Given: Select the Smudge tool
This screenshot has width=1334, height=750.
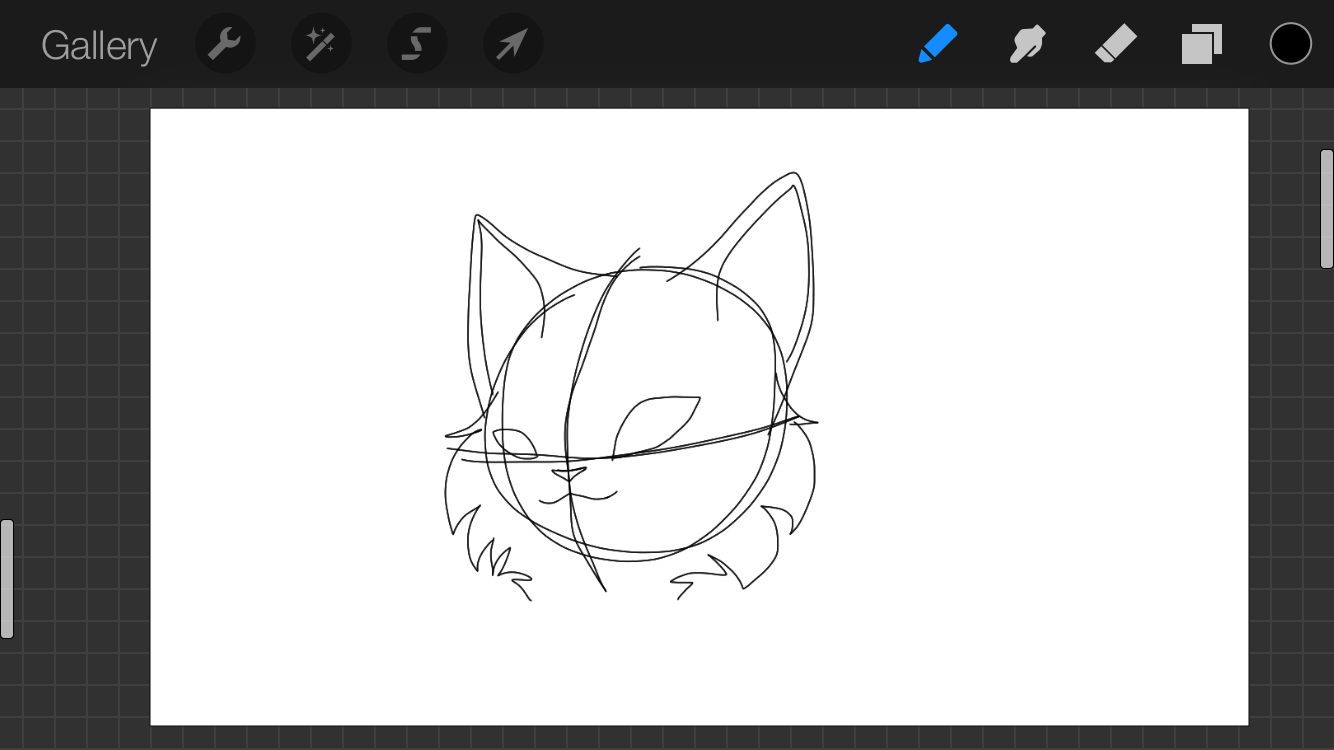Looking at the screenshot, I should click(x=1027, y=45).
